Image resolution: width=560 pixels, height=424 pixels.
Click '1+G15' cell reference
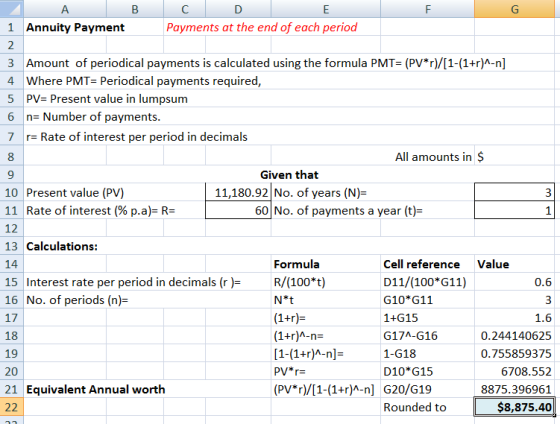coord(400,318)
